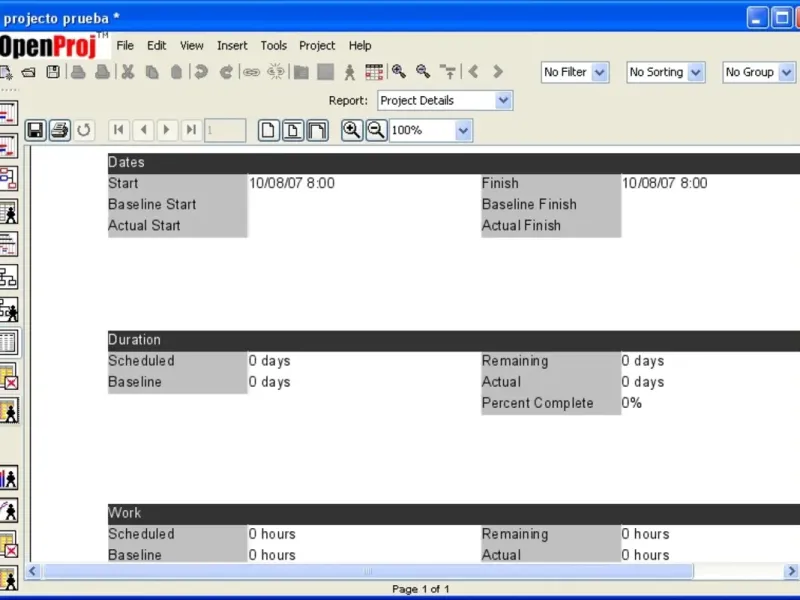Click the Print icon in main toolbar

click(x=78, y=72)
